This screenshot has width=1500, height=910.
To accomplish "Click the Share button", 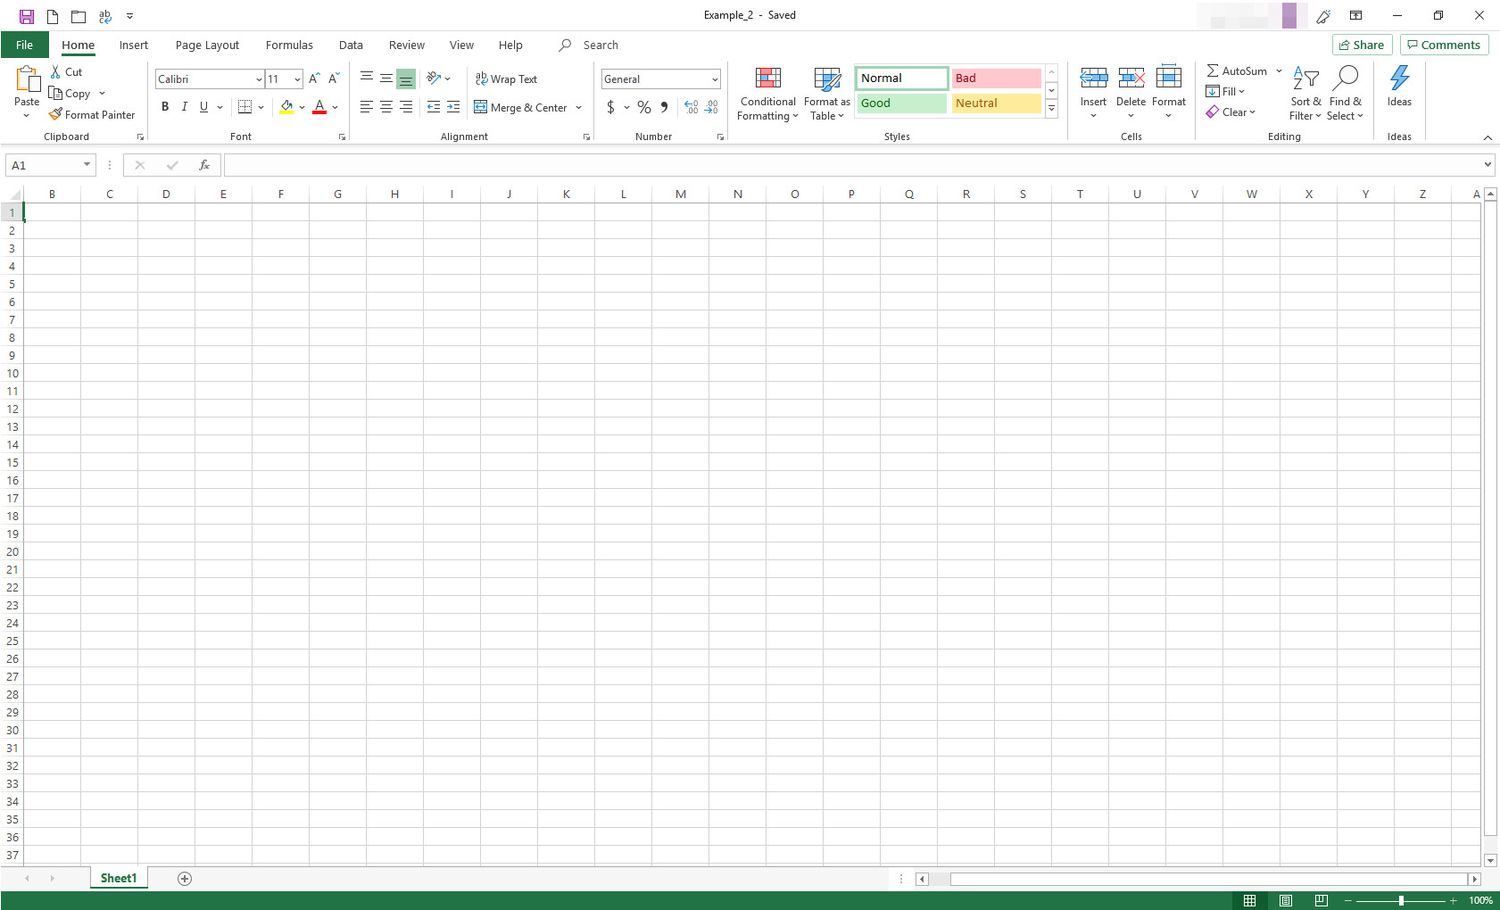I will click(1361, 45).
